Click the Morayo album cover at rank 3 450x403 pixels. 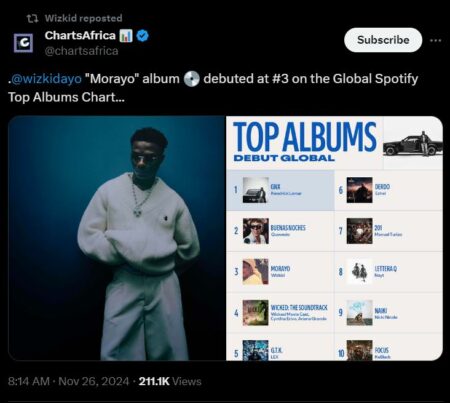tap(255, 272)
